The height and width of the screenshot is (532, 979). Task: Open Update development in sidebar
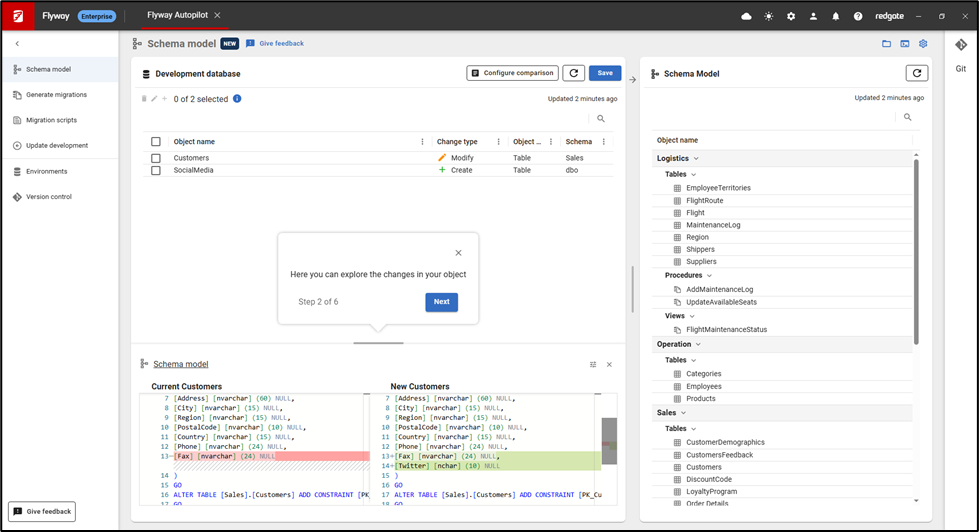pos(60,145)
